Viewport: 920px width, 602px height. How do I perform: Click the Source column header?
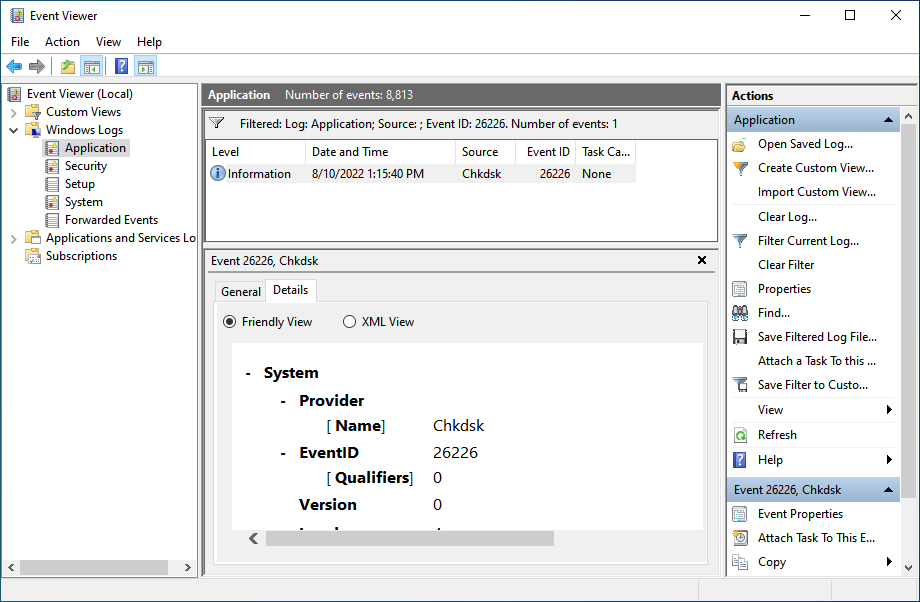pyautogui.click(x=485, y=152)
